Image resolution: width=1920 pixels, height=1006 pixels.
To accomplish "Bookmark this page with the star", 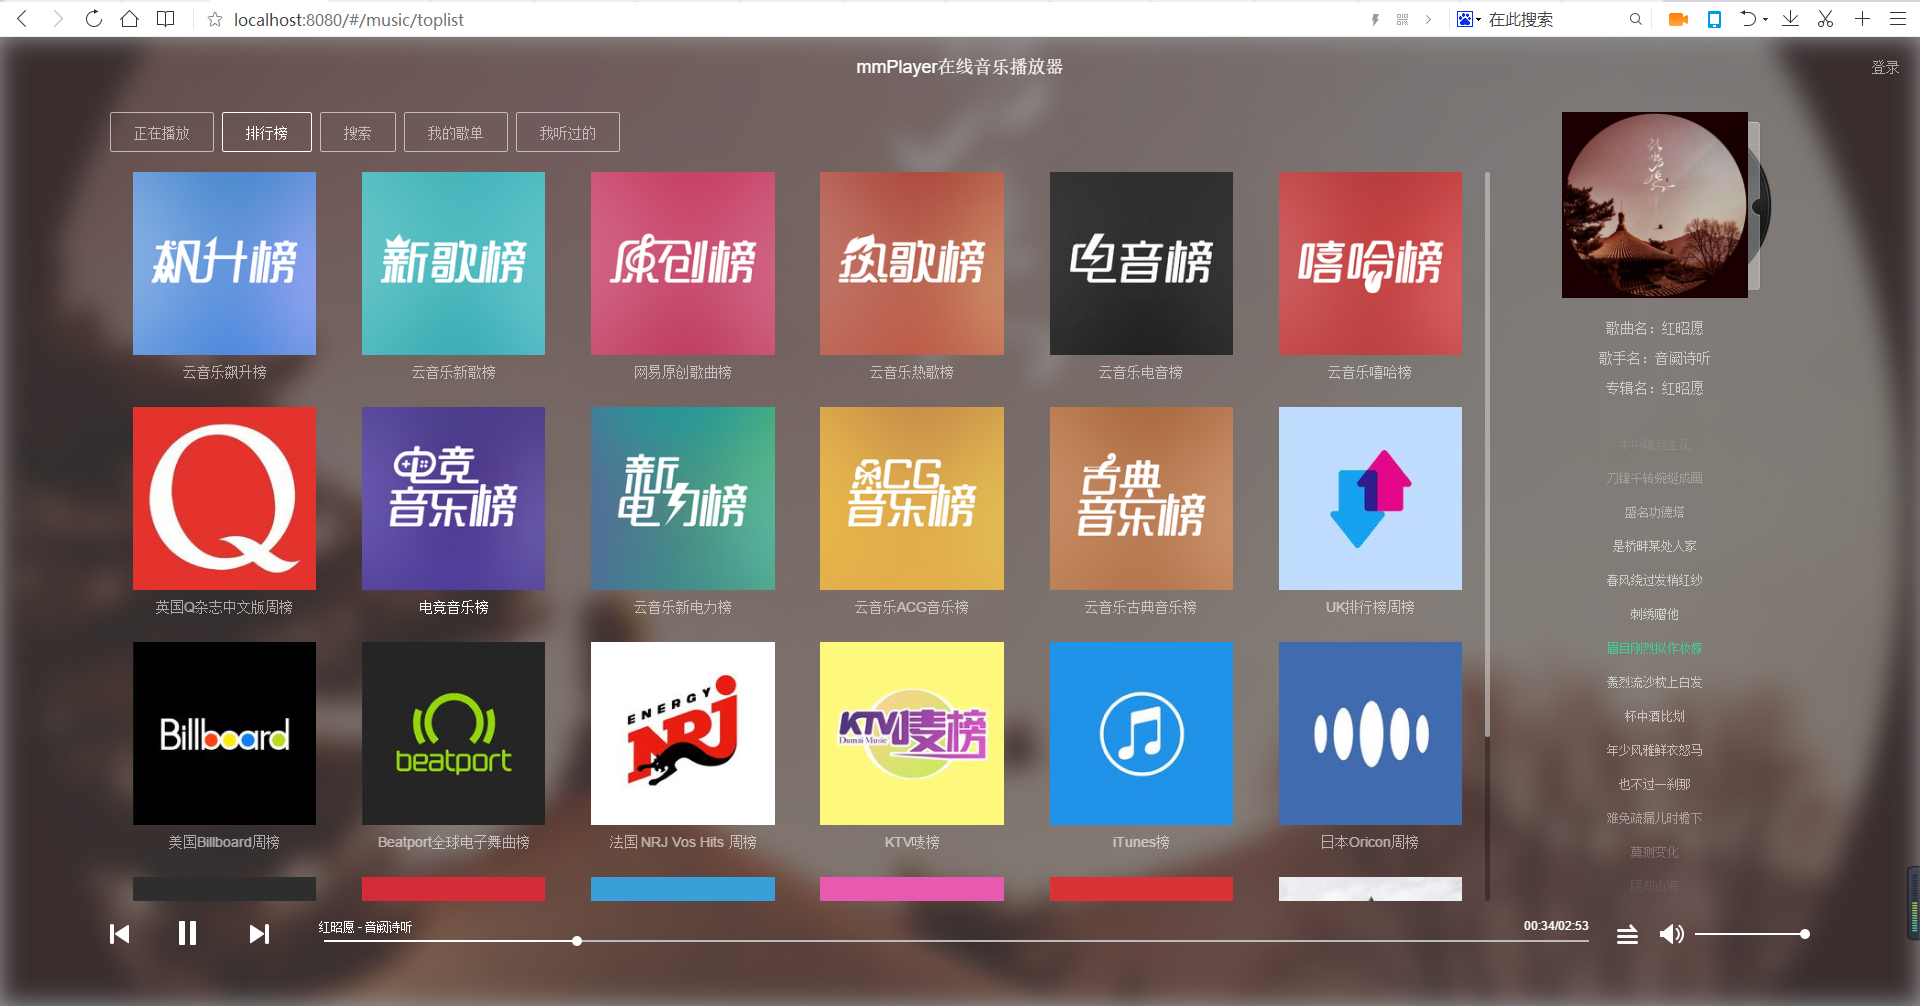I will pos(214,19).
